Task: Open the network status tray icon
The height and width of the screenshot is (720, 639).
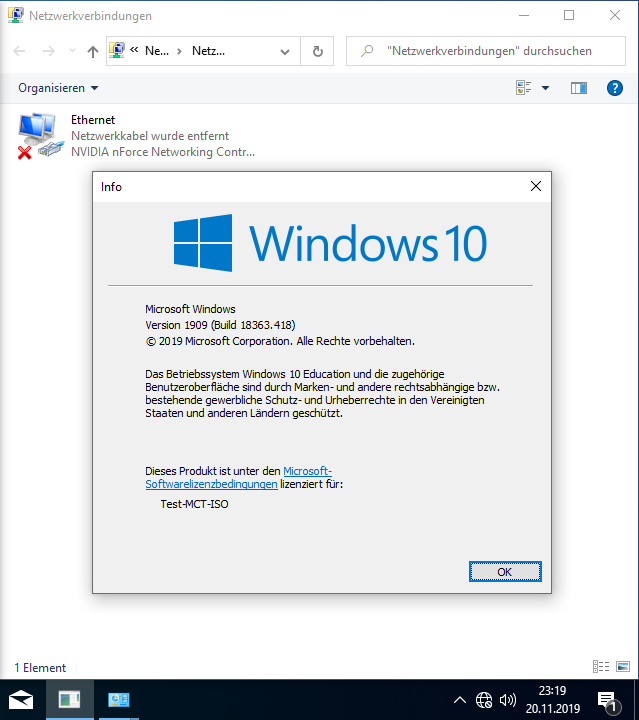Action: (x=483, y=700)
